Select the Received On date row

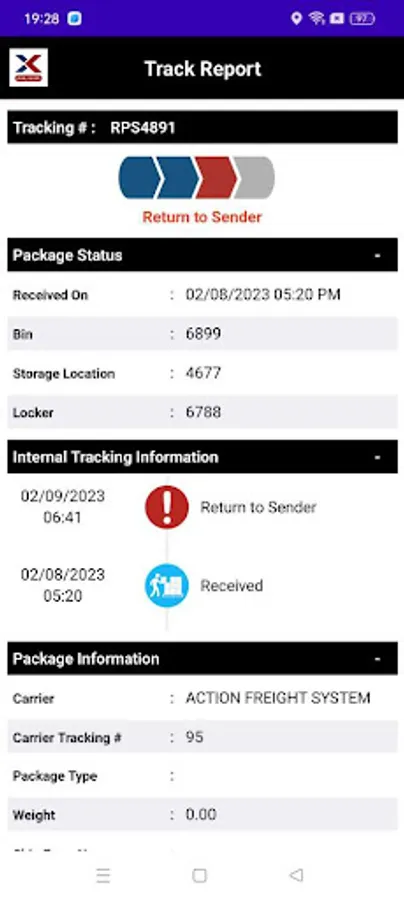202,295
